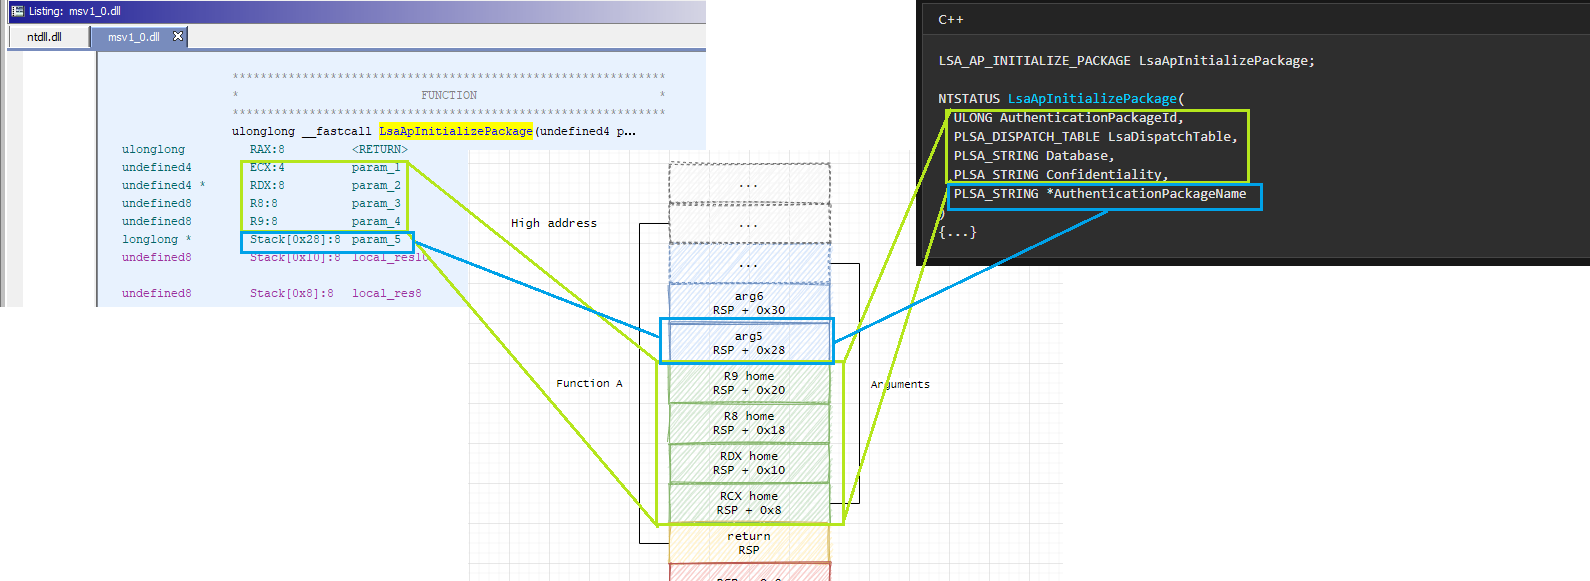Close the msv1_0.dll tab
Image resolution: width=1590 pixels, height=581 pixels.
point(178,36)
